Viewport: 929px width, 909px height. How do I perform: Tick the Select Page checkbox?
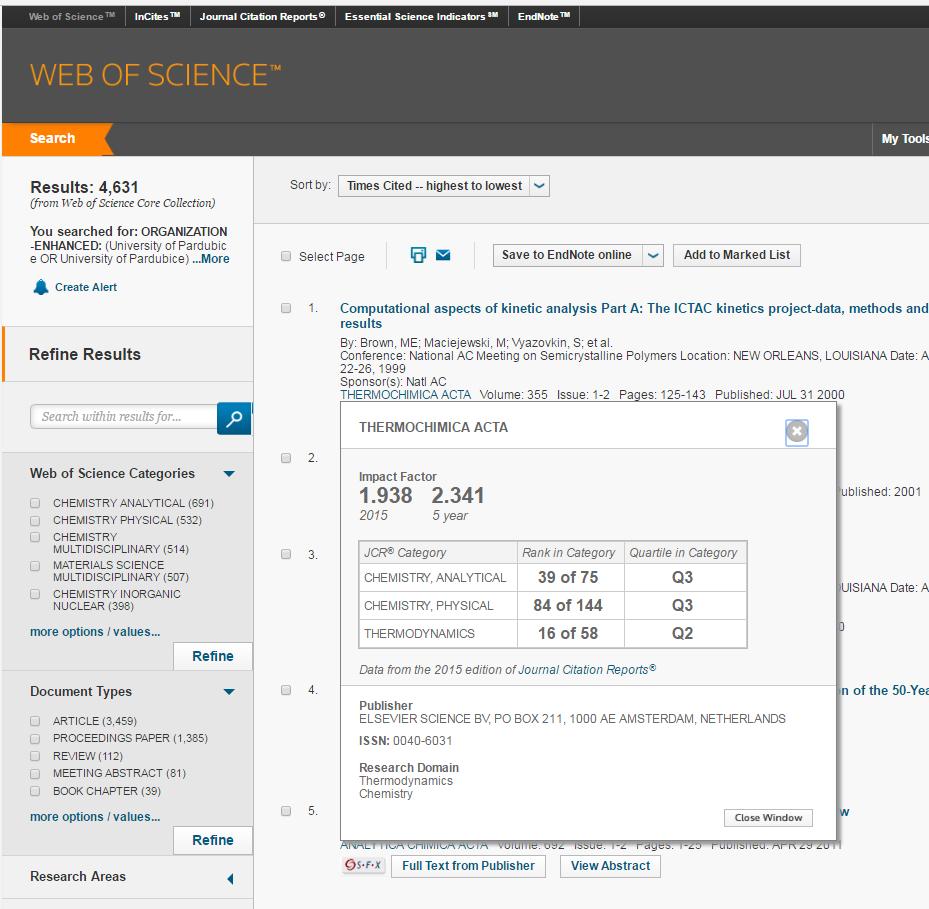tap(286, 256)
